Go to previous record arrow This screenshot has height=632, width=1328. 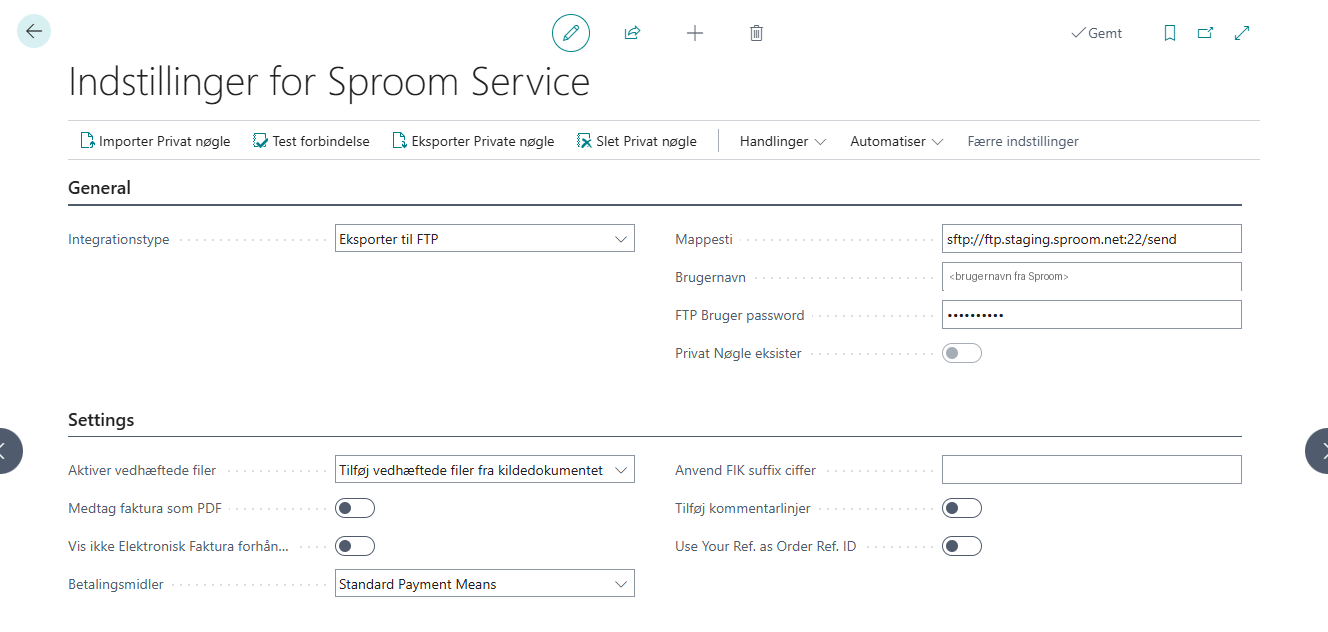[10, 450]
